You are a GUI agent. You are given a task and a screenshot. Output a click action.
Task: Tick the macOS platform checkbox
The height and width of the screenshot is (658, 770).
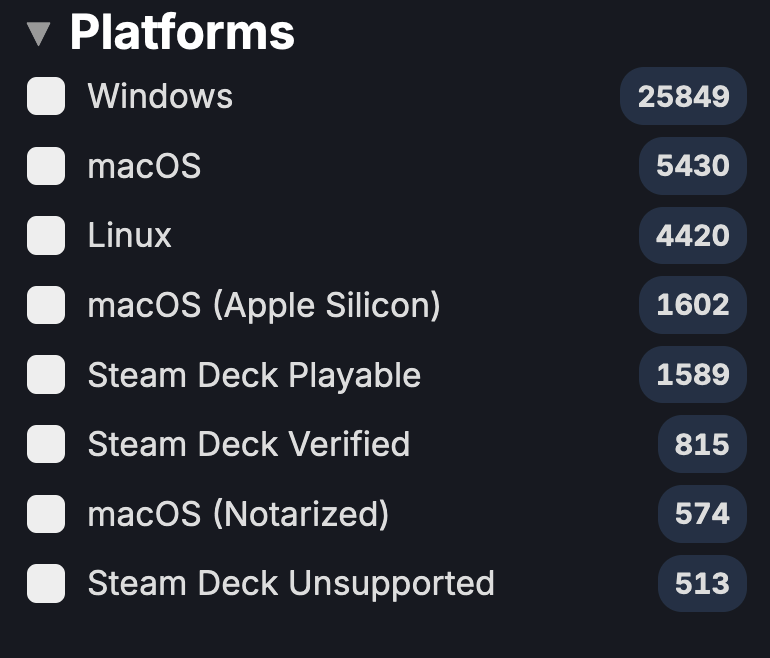tap(46, 166)
